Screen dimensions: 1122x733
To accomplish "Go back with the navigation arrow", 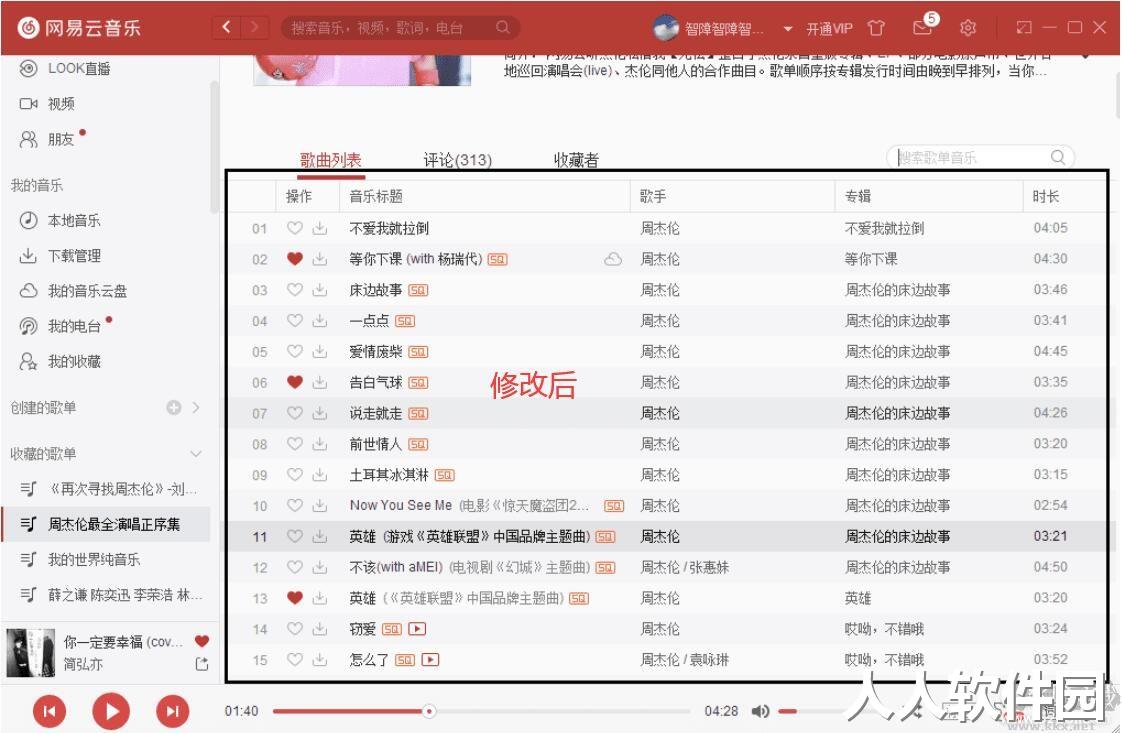I will pyautogui.click(x=227, y=27).
